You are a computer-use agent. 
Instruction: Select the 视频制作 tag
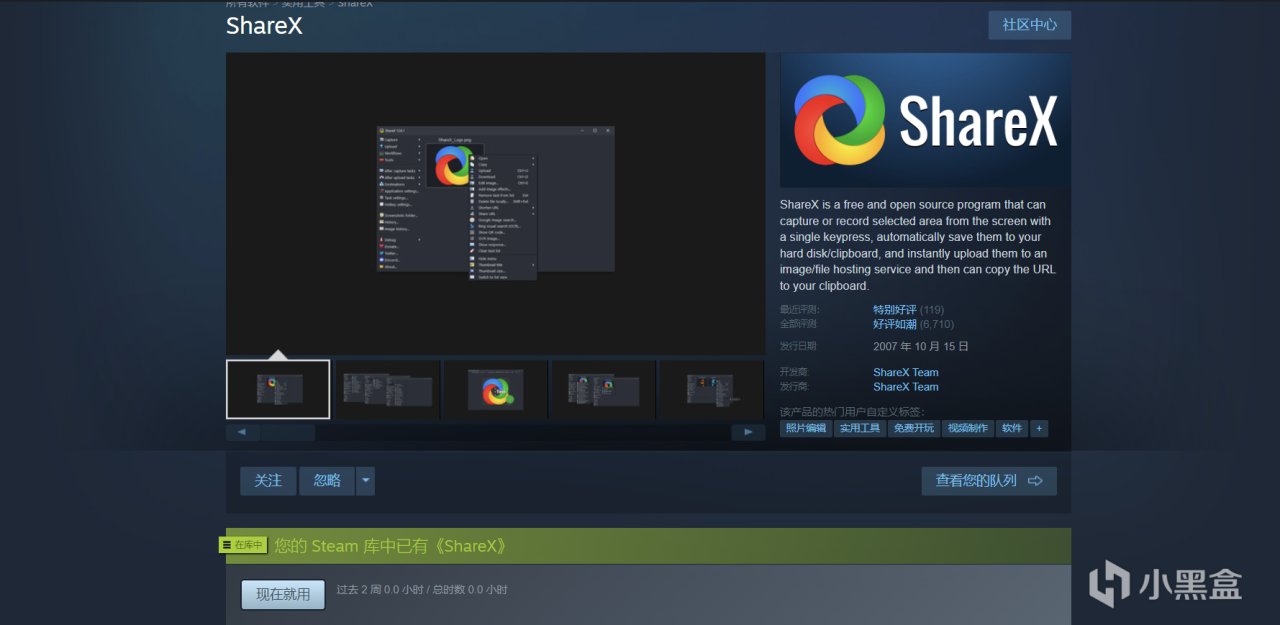[968, 428]
